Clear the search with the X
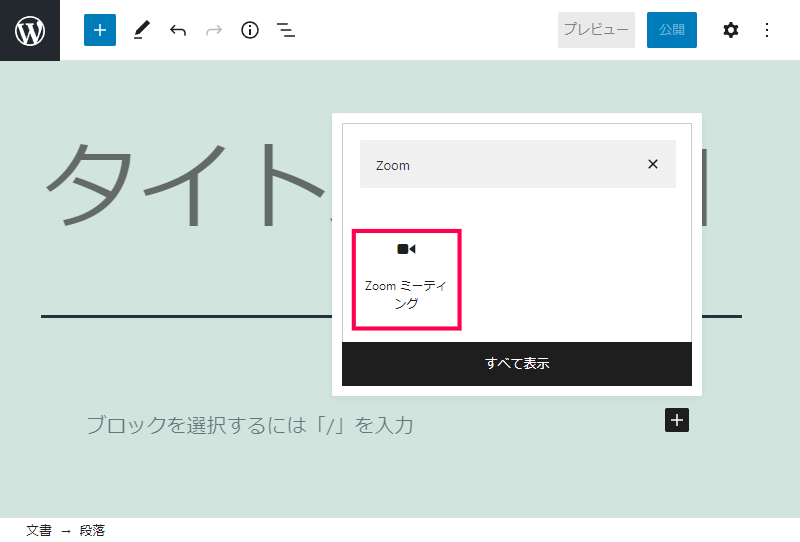This screenshot has width=800, height=542. tap(653, 164)
